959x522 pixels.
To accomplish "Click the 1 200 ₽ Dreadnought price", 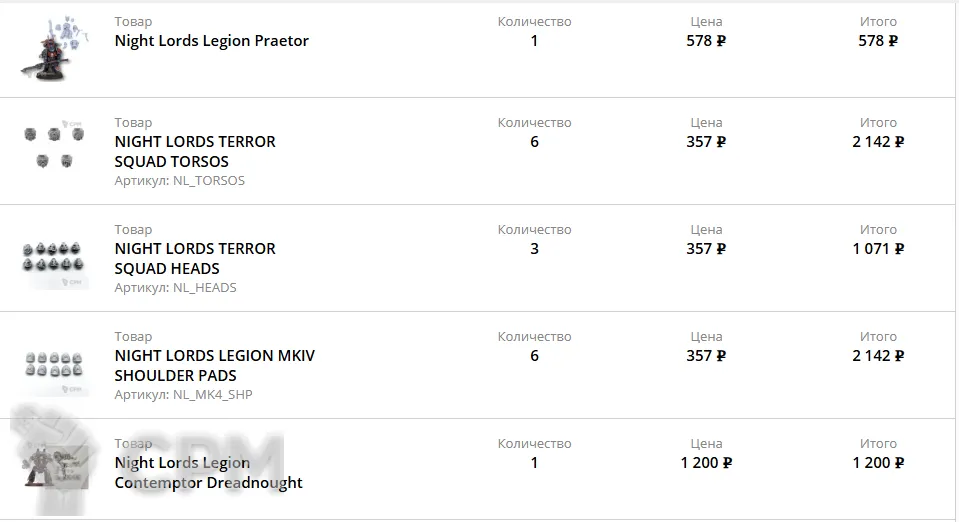I will click(706, 463).
